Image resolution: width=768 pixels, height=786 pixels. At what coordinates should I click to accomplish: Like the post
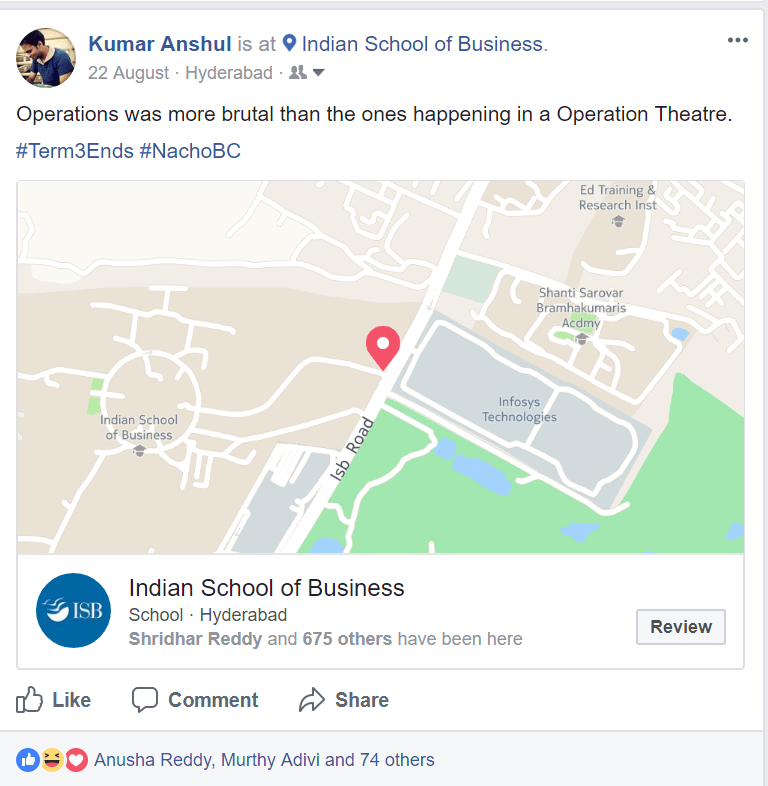point(53,700)
